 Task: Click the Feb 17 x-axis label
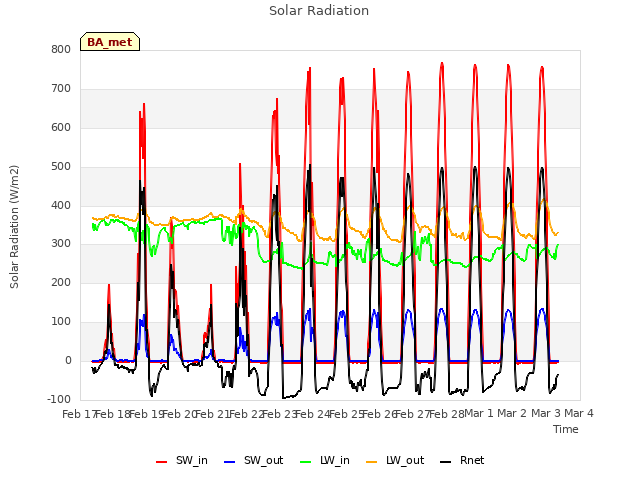click(x=79, y=414)
